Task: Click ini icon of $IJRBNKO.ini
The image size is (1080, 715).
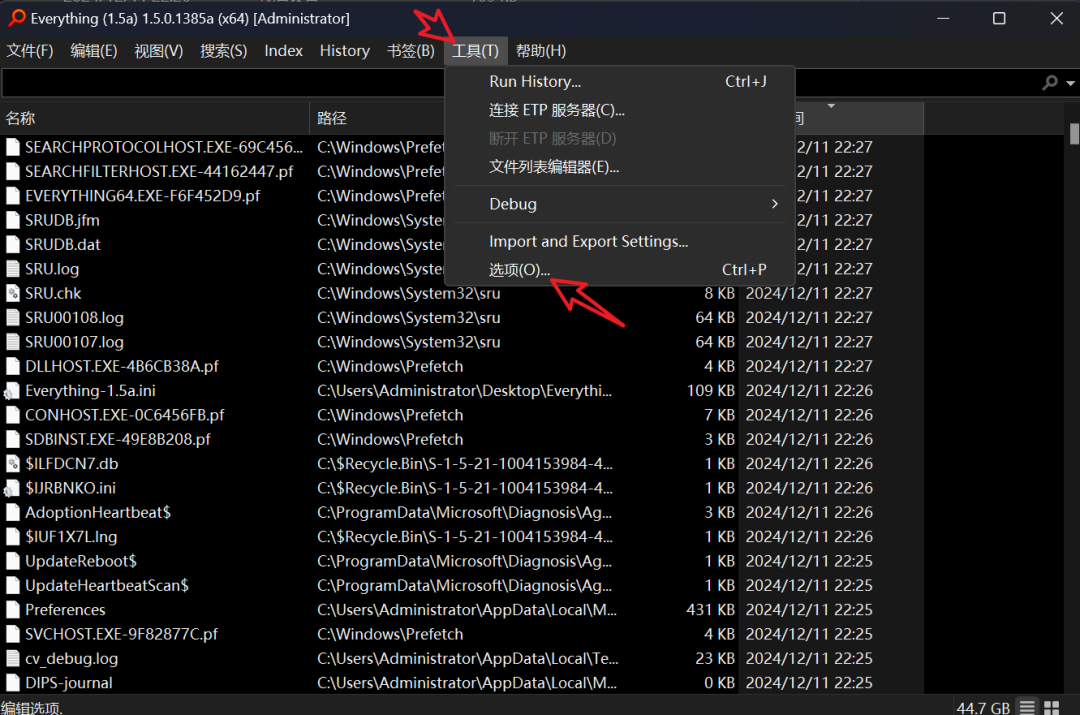Action: point(12,488)
